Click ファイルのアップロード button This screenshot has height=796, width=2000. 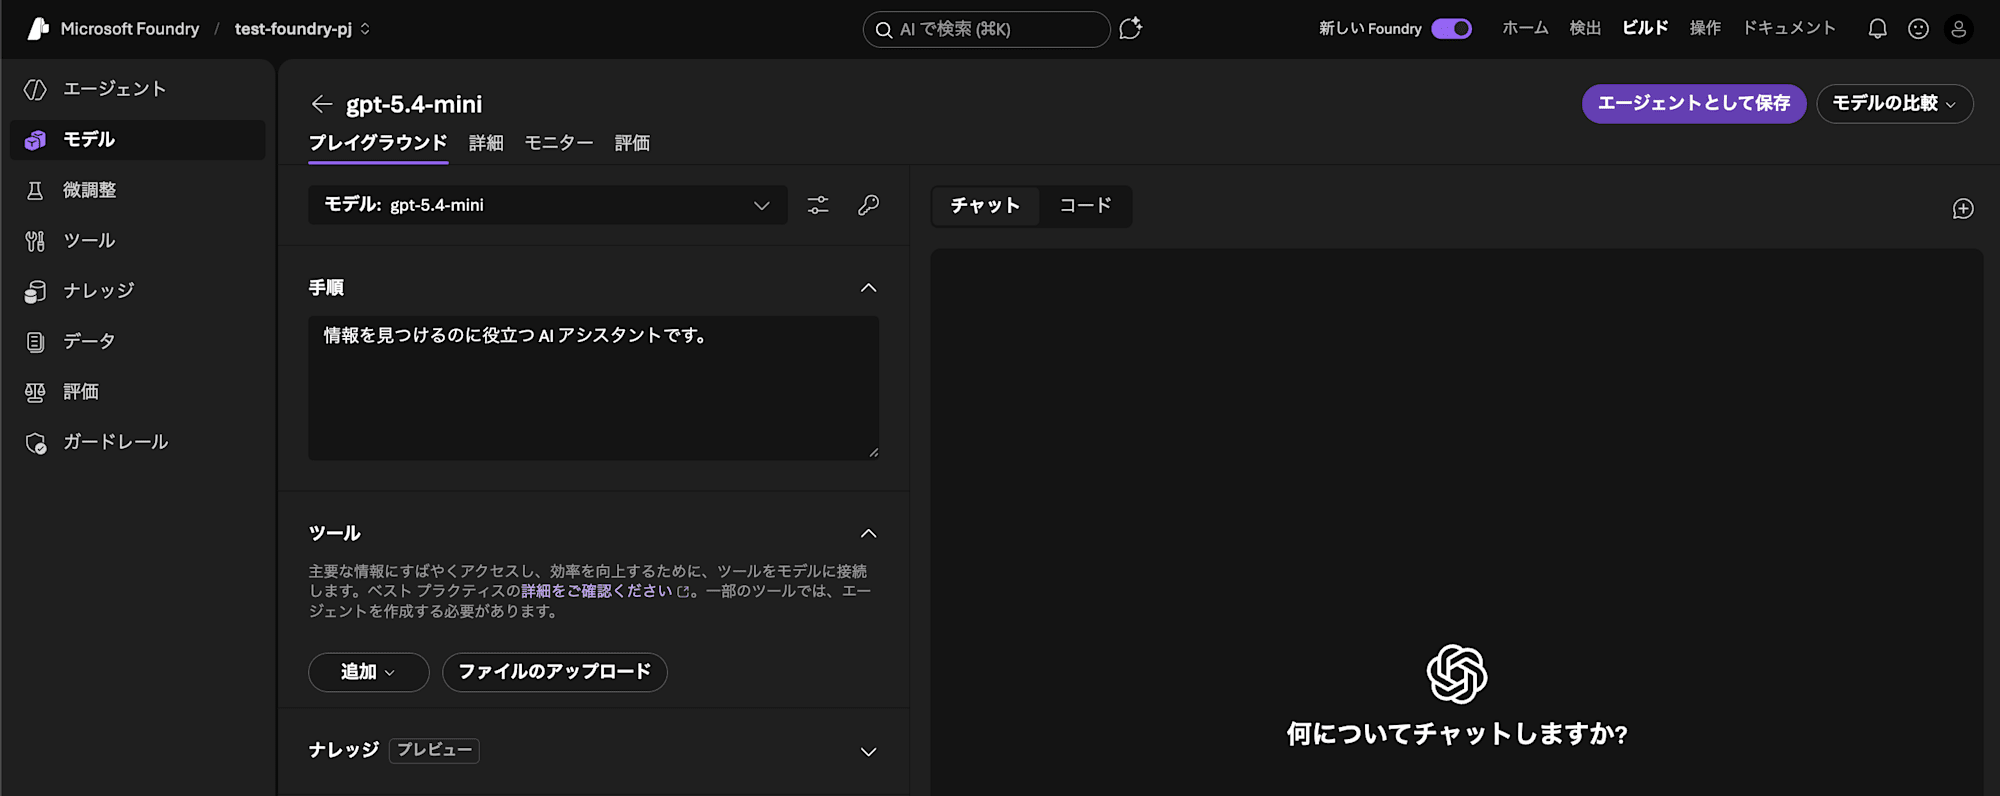tap(555, 672)
